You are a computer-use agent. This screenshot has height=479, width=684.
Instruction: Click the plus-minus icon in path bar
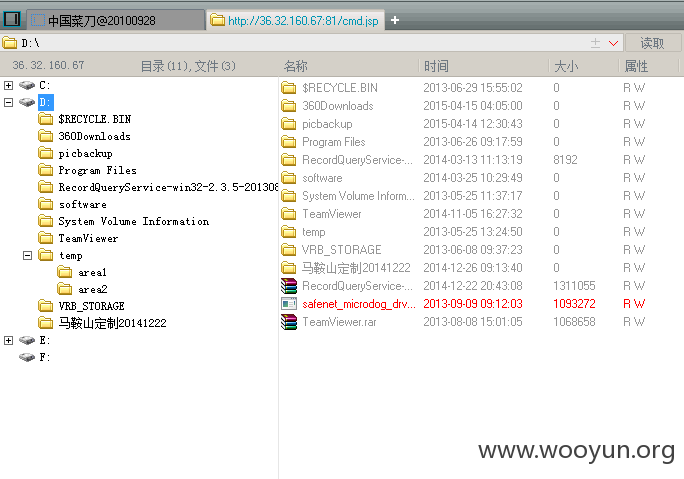click(x=595, y=43)
